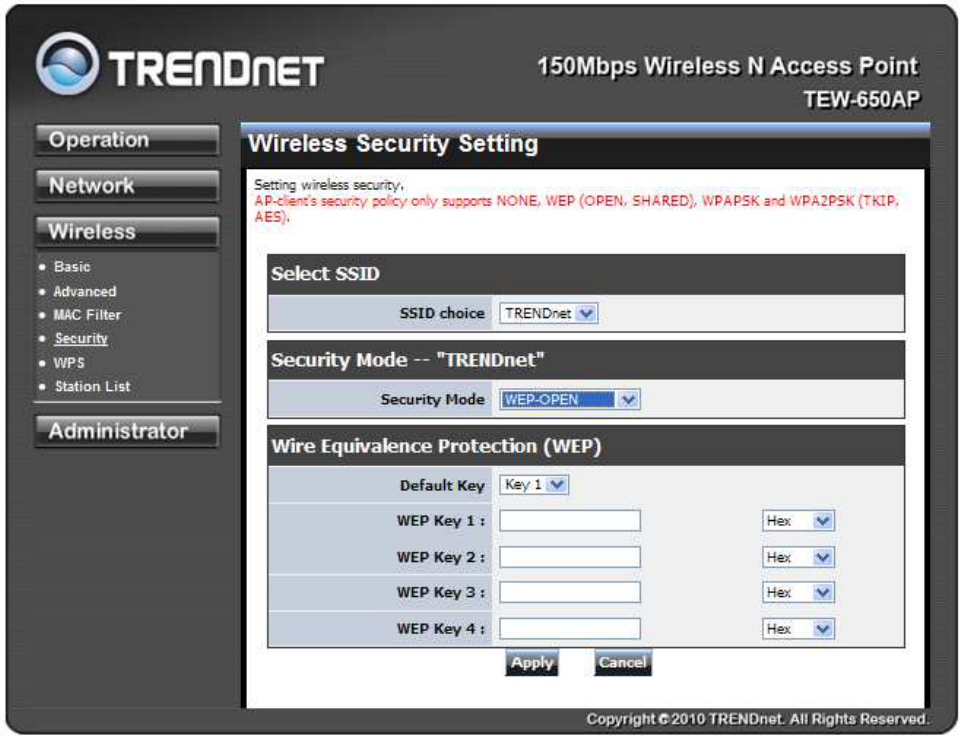Viewport: 967px width, 745px height.
Task: Click the TEW-650AP model name
Action: pos(862,99)
